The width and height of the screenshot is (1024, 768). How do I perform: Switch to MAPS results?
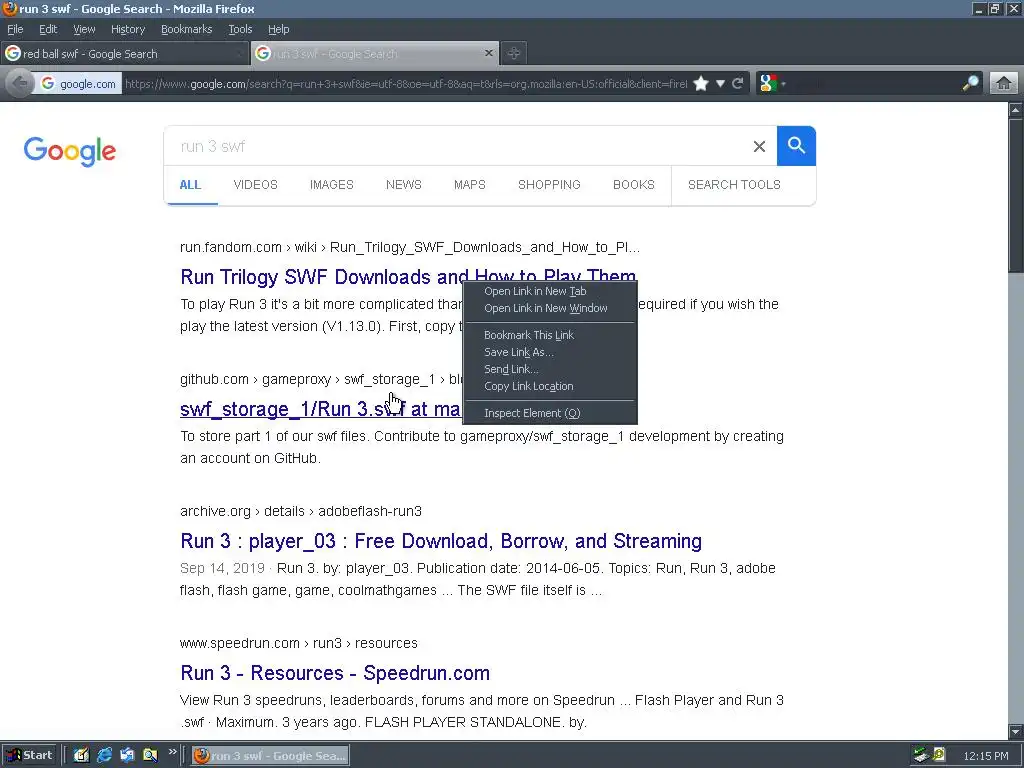pos(470,185)
